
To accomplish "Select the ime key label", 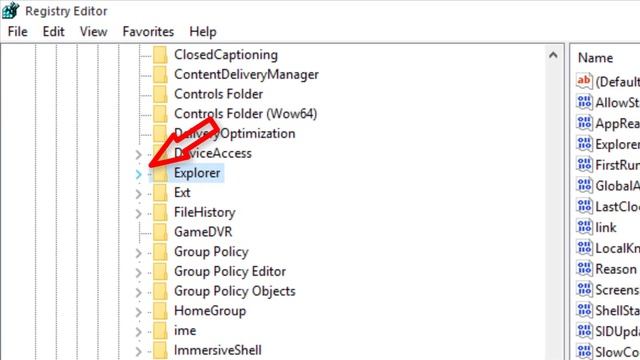I will [x=185, y=330].
